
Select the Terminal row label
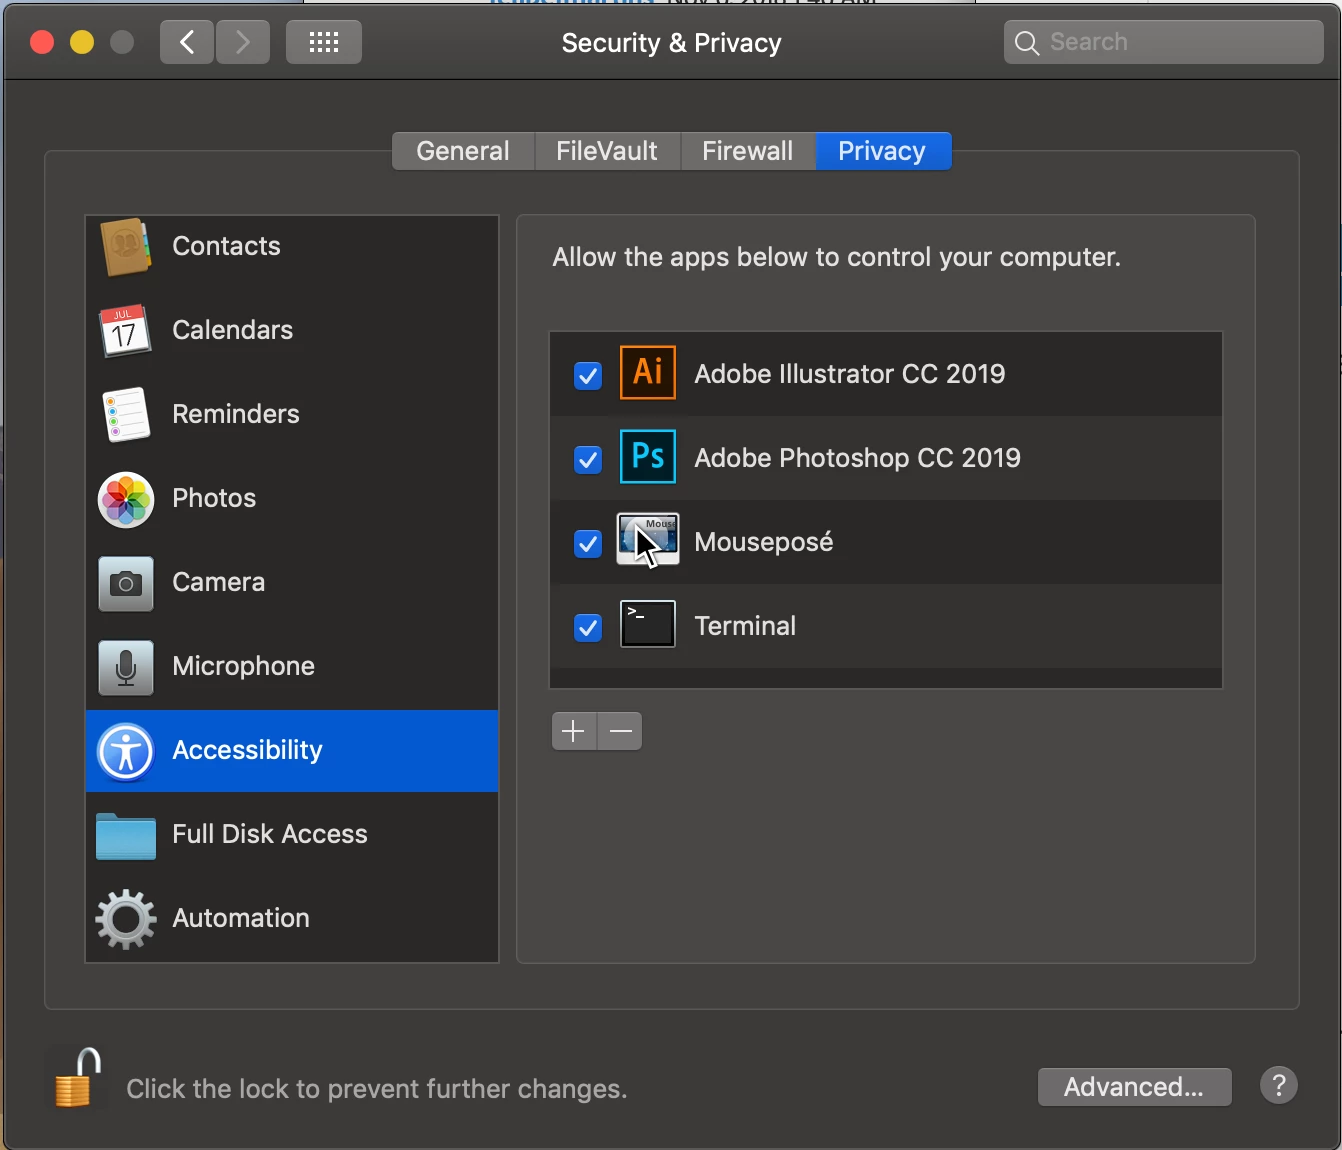745,626
